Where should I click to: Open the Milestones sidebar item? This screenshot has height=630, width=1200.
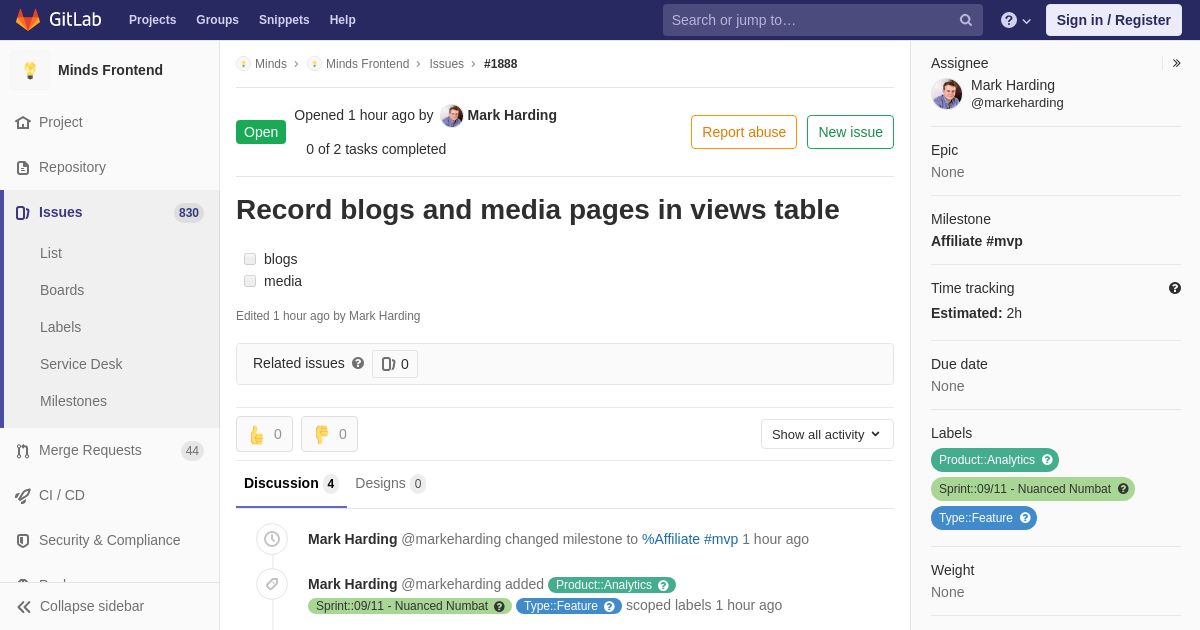(x=73, y=401)
